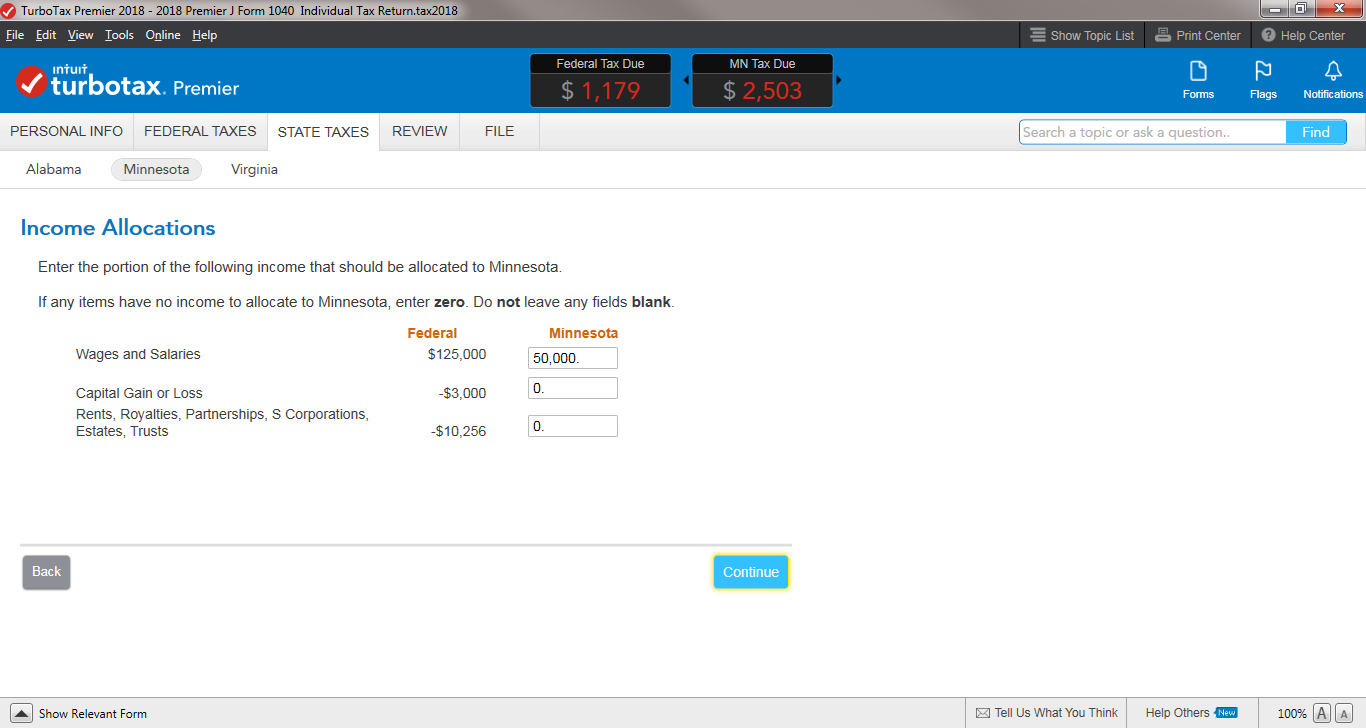Click the TurboTax checkmark logo
The width and height of the screenshot is (1366, 728).
(31, 81)
